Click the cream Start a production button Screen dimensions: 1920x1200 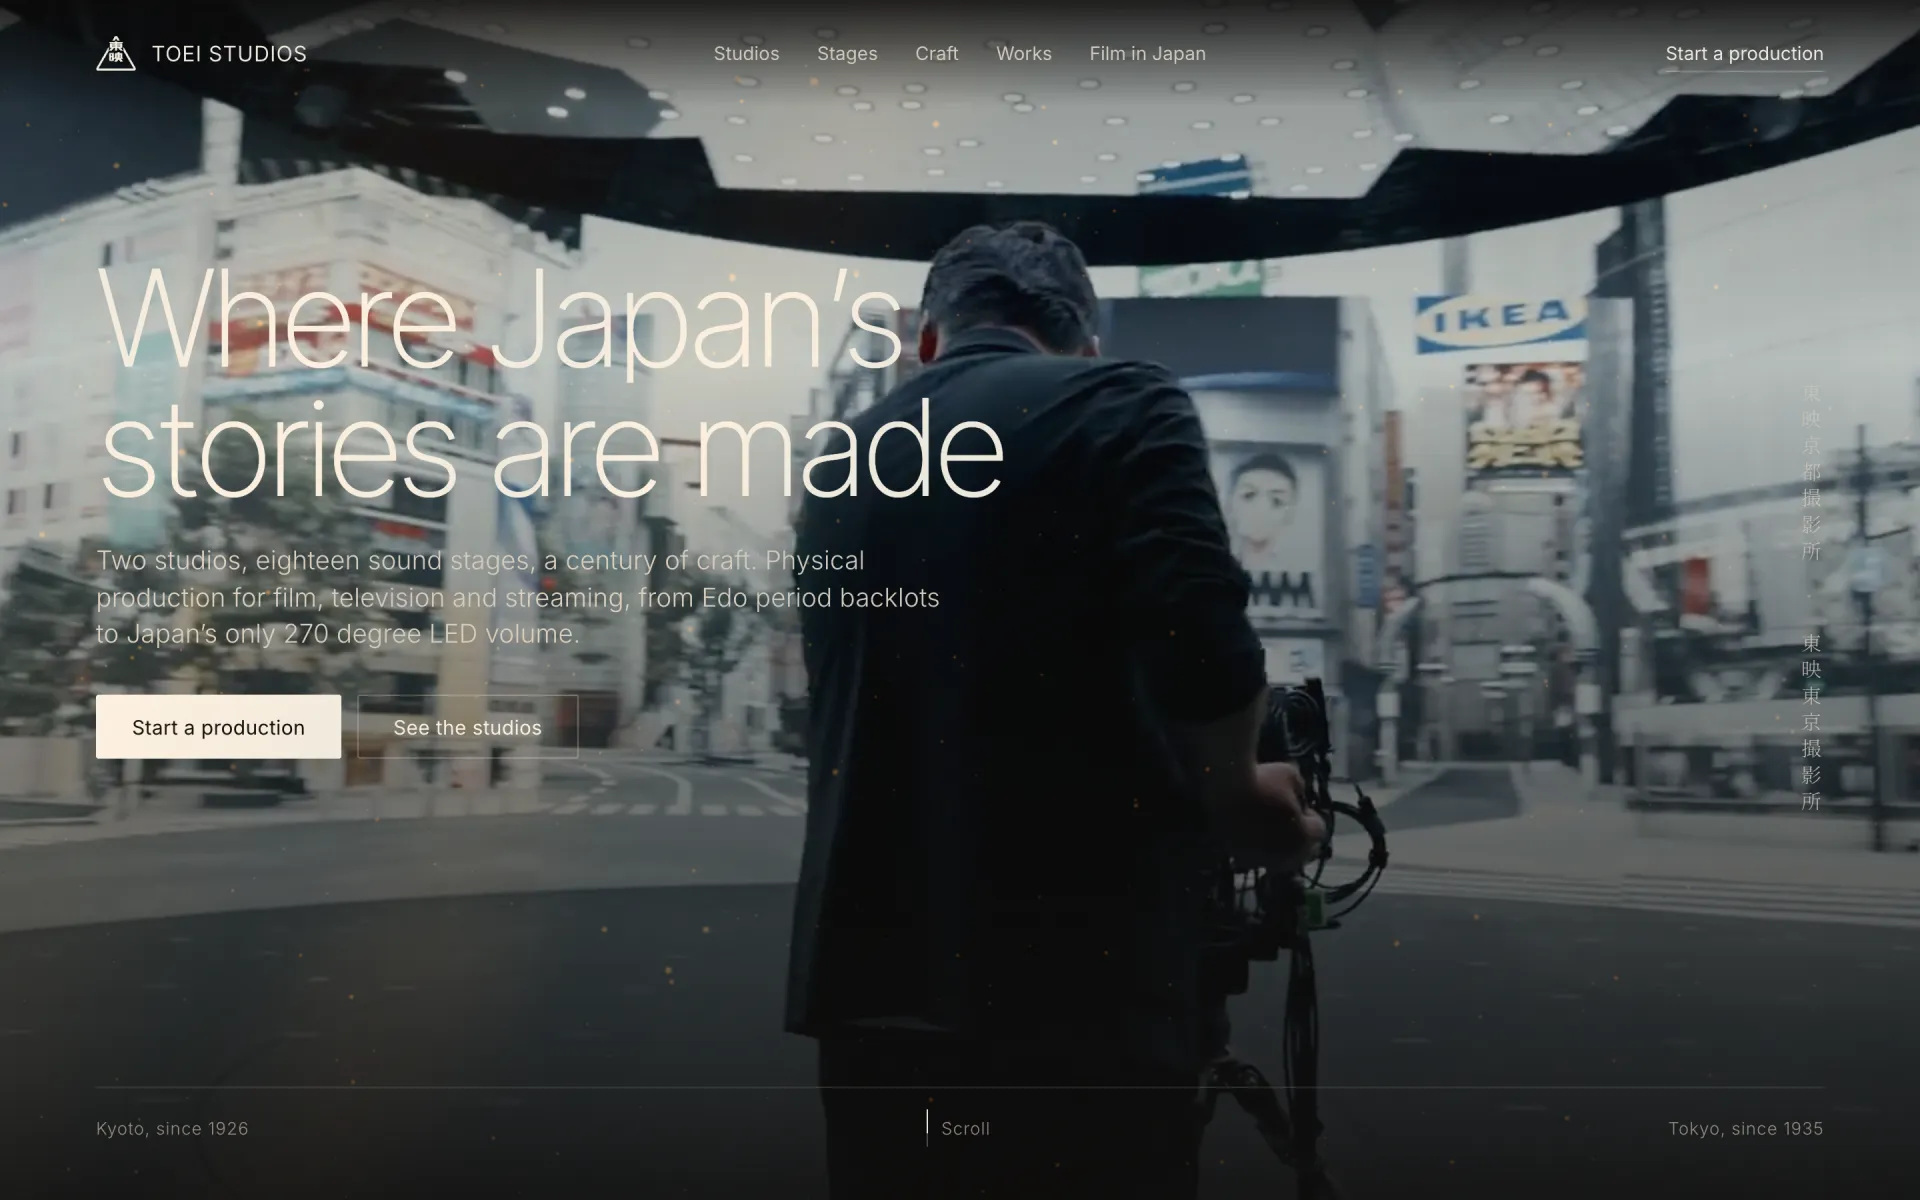[218, 727]
